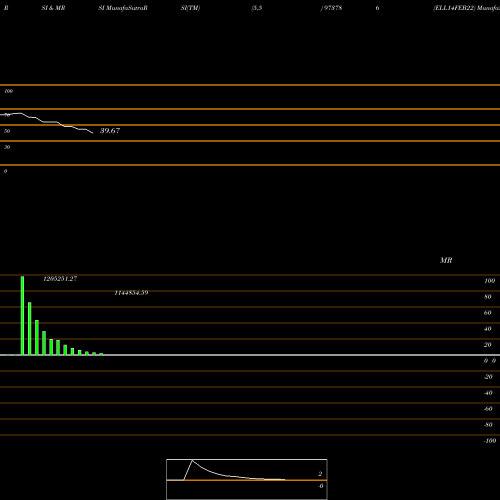This screenshot has width=500, height=500.
Task: Click the MR heading above lower chart
Action: [x=446, y=260]
